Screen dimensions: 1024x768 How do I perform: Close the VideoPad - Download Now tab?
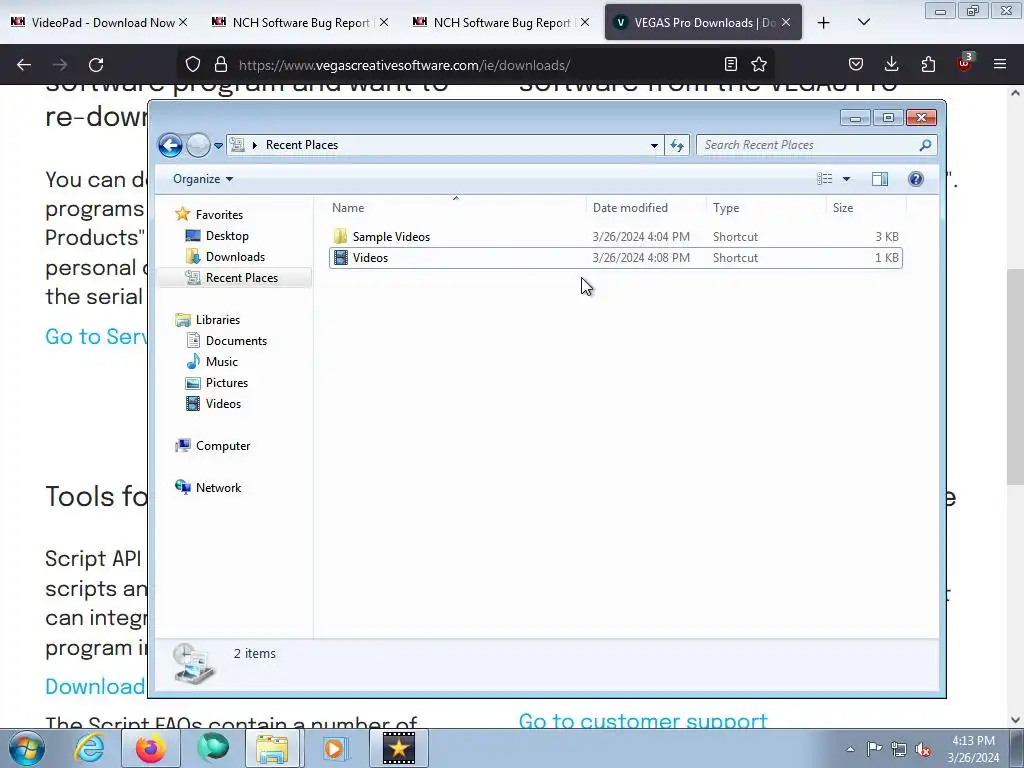(x=184, y=22)
